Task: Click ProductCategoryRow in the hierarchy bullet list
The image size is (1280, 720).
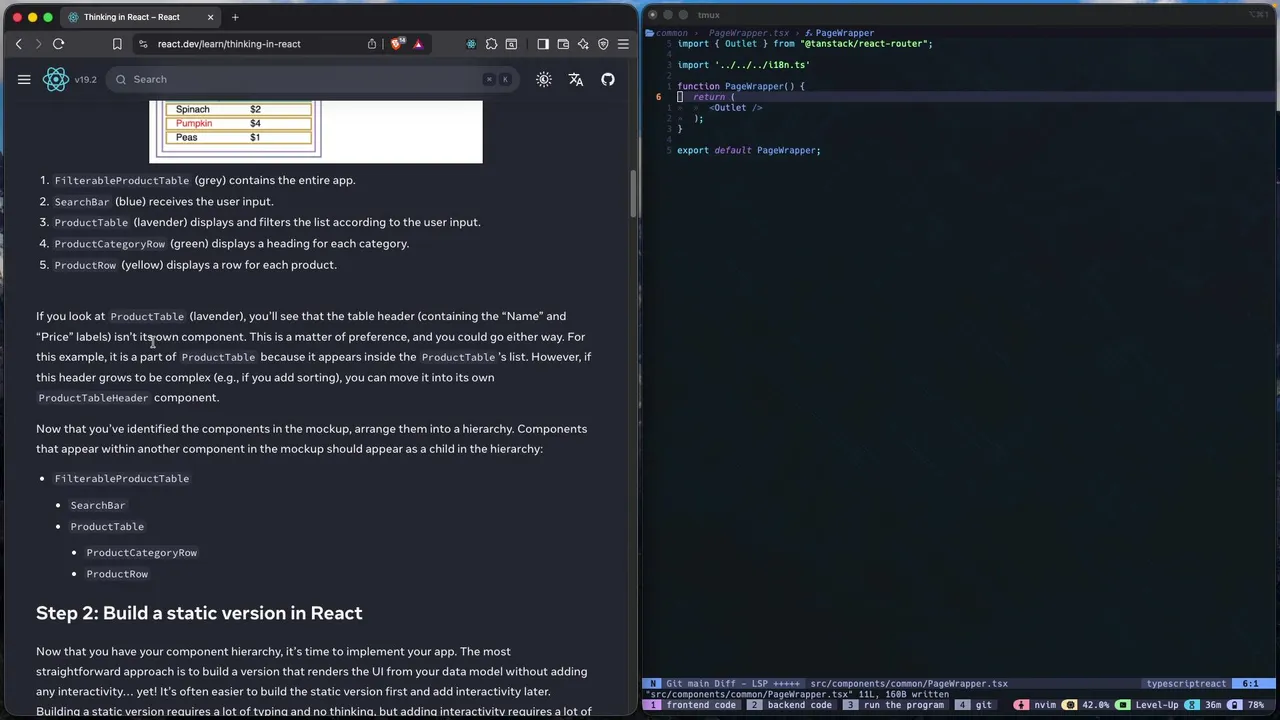Action: pyautogui.click(x=141, y=553)
